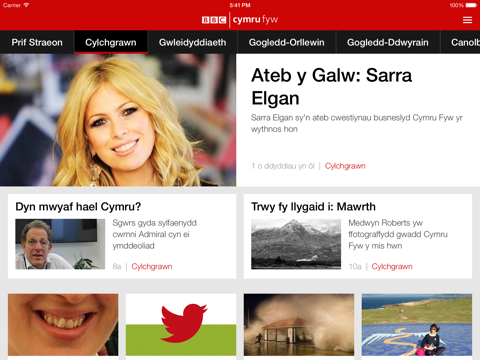
Task: Tap the Wi-Fi signal icon
Action: [26, 5]
